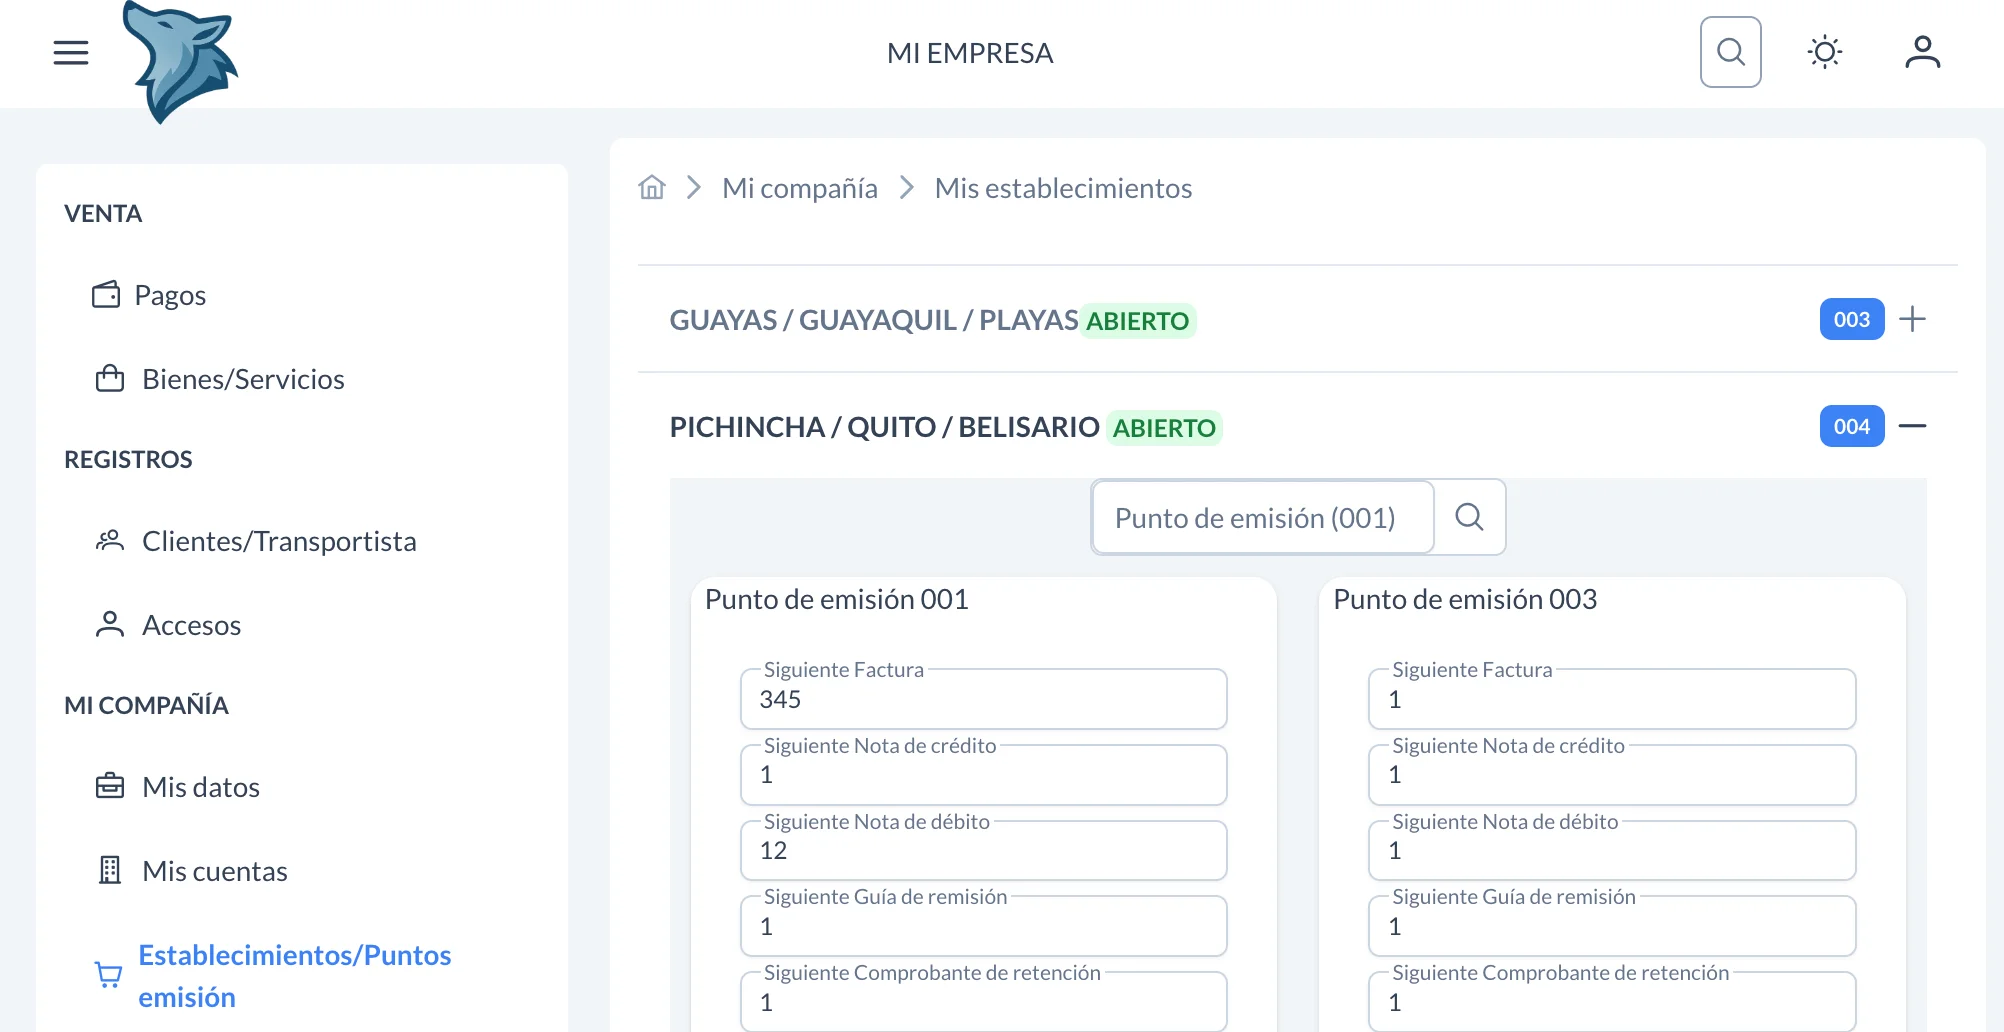Run the punto de emisión search magnifier

tap(1469, 517)
